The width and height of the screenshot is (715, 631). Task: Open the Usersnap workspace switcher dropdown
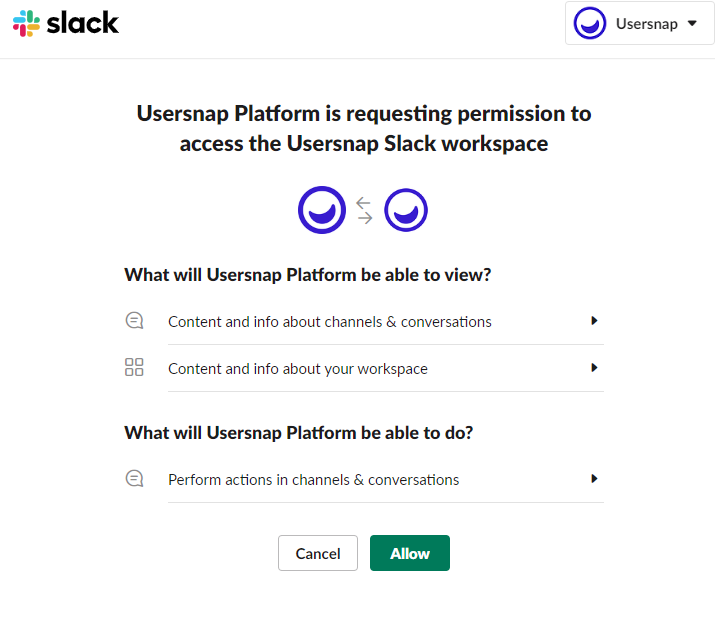639,23
